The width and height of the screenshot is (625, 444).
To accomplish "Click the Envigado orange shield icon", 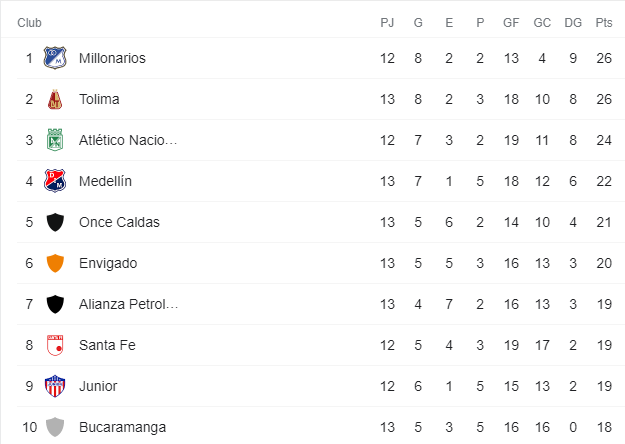I will (55, 263).
